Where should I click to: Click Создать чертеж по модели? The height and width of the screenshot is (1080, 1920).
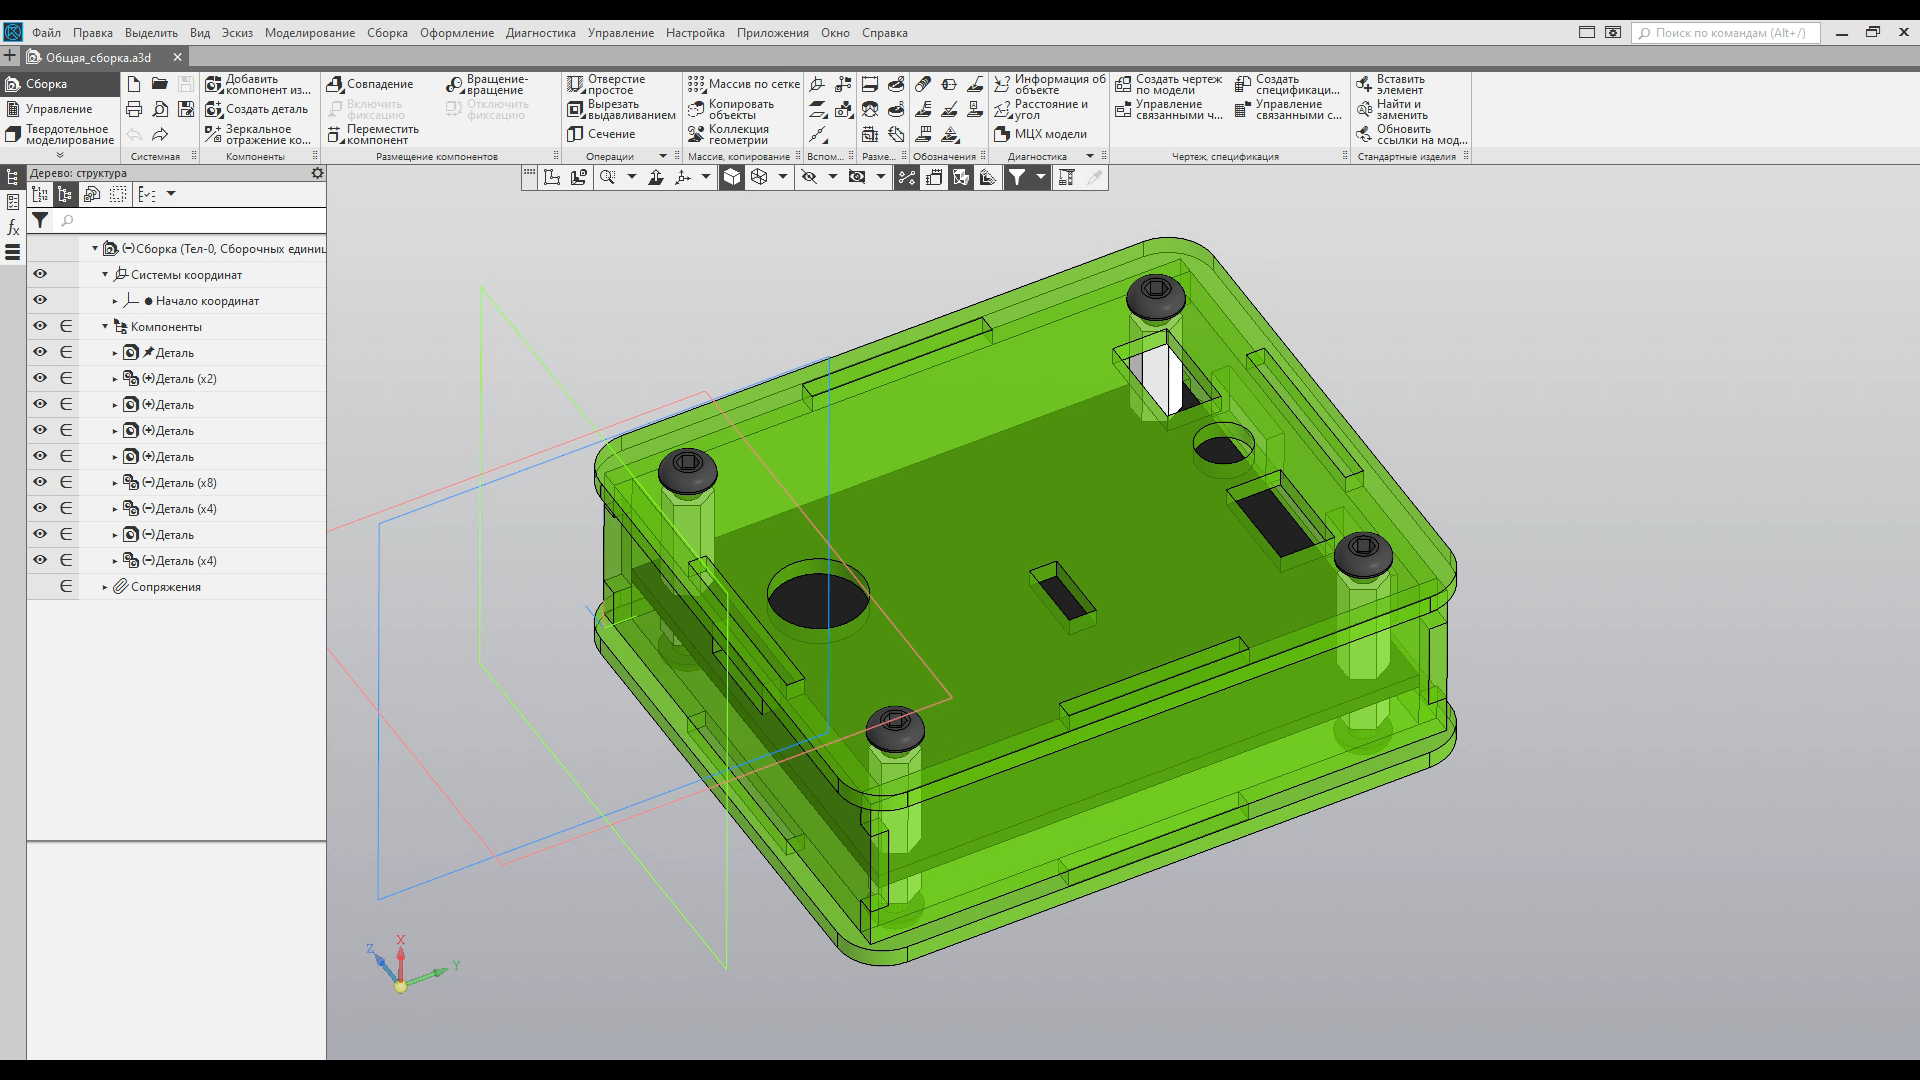point(1168,84)
